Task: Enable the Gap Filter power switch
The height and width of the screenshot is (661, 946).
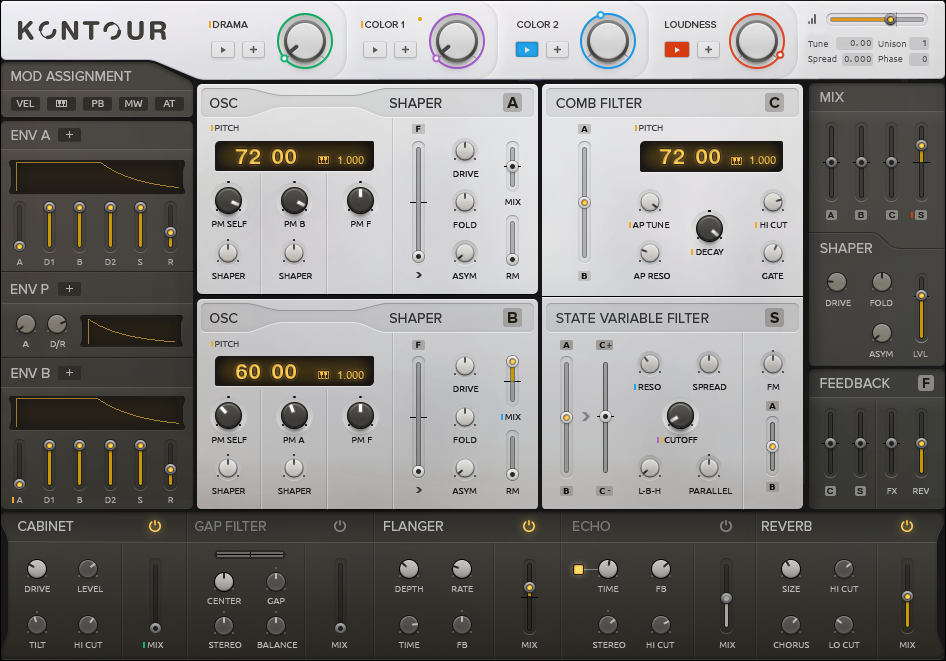Action: [x=340, y=526]
